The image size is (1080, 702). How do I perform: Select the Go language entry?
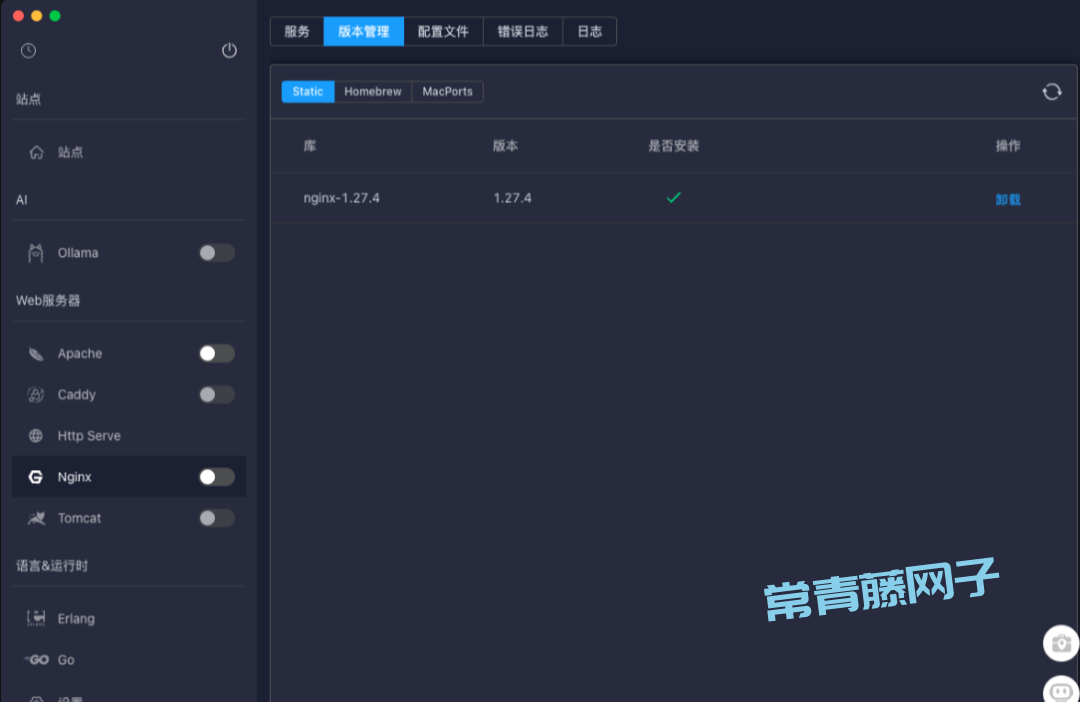pos(64,659)
